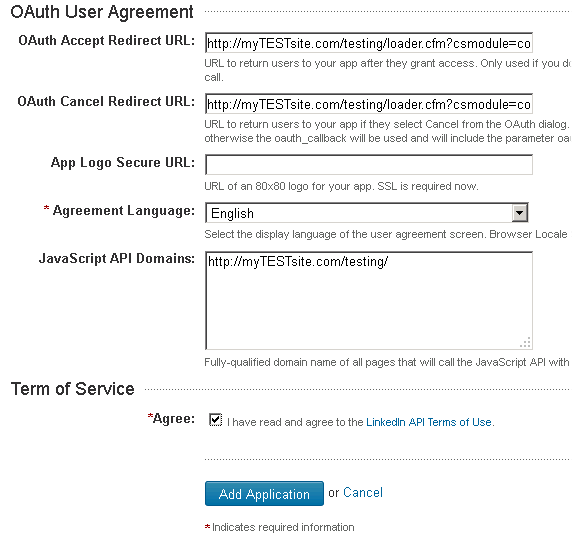Focus the OAuth Accept Redirect URL field
Viewport: 572px width, 537px height.
point(368,43)
